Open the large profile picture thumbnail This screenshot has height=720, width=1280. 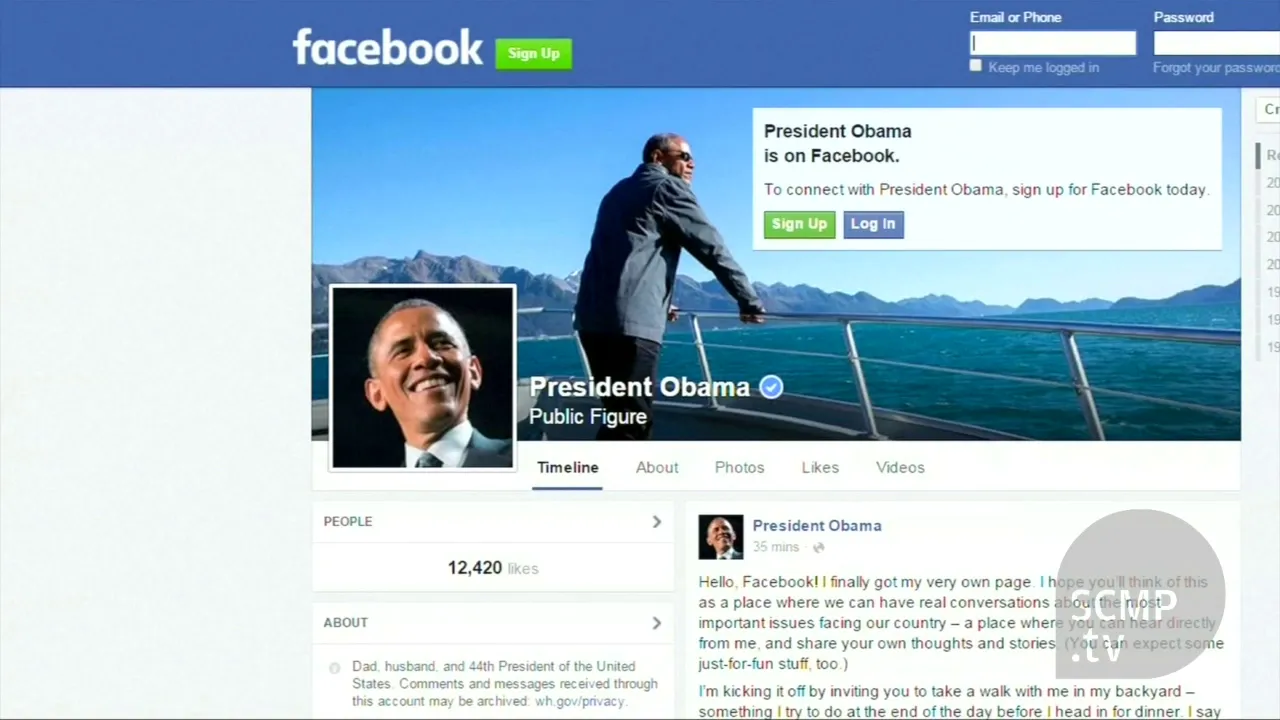click(422, 377)
